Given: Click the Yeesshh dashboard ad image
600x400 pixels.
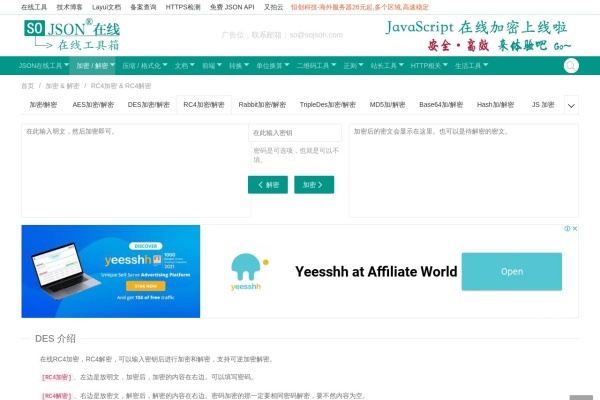Looking at the screenshot, I should [x=110, y=271].
